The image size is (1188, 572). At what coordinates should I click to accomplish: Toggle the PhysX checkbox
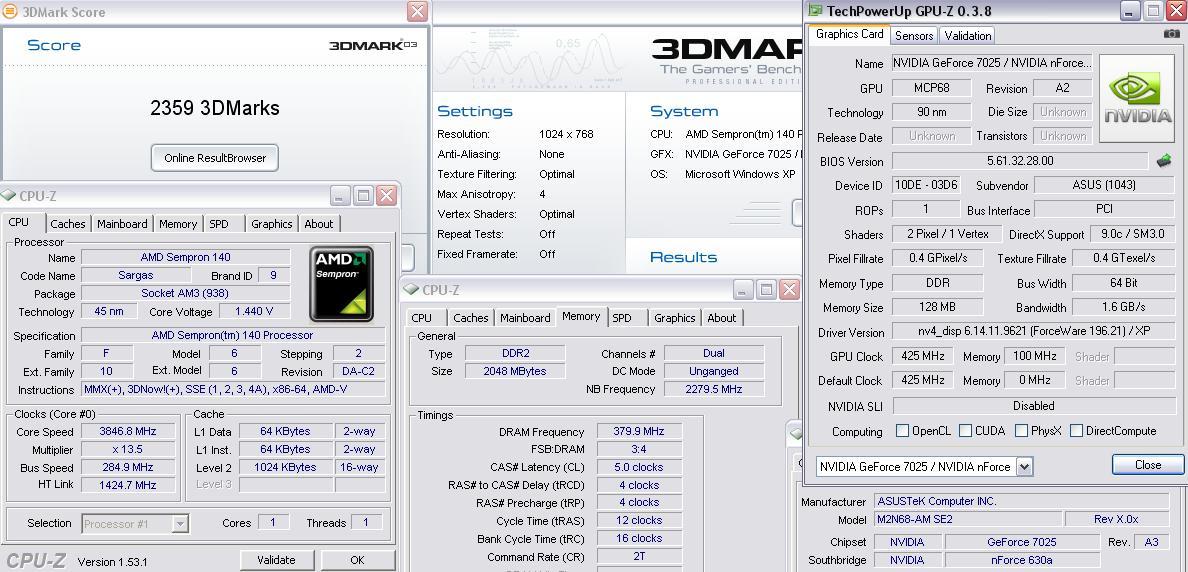tap(1021, 430)
